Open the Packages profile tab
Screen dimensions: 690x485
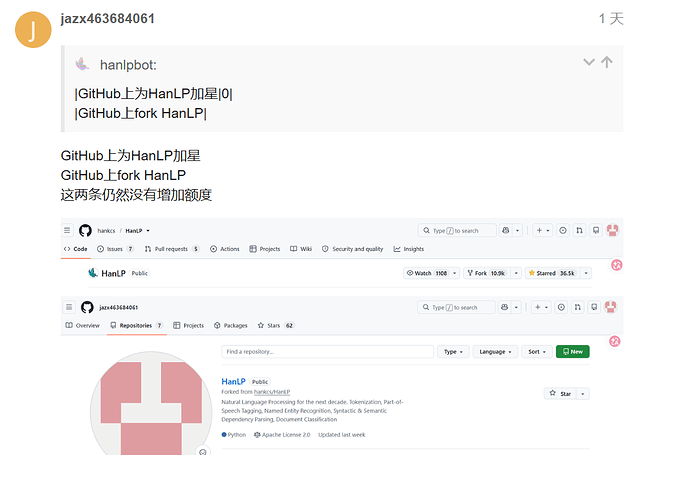click(231, 326)
